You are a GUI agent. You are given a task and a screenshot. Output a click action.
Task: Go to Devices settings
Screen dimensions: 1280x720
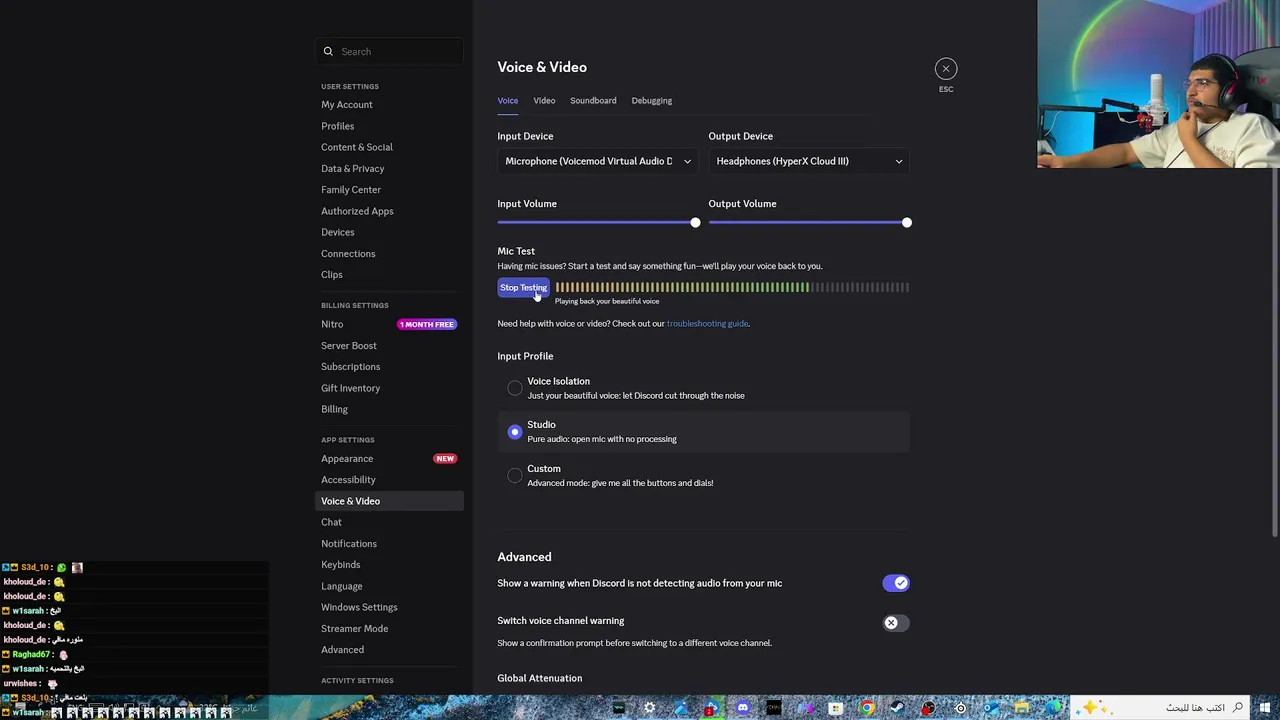[338, 232]
